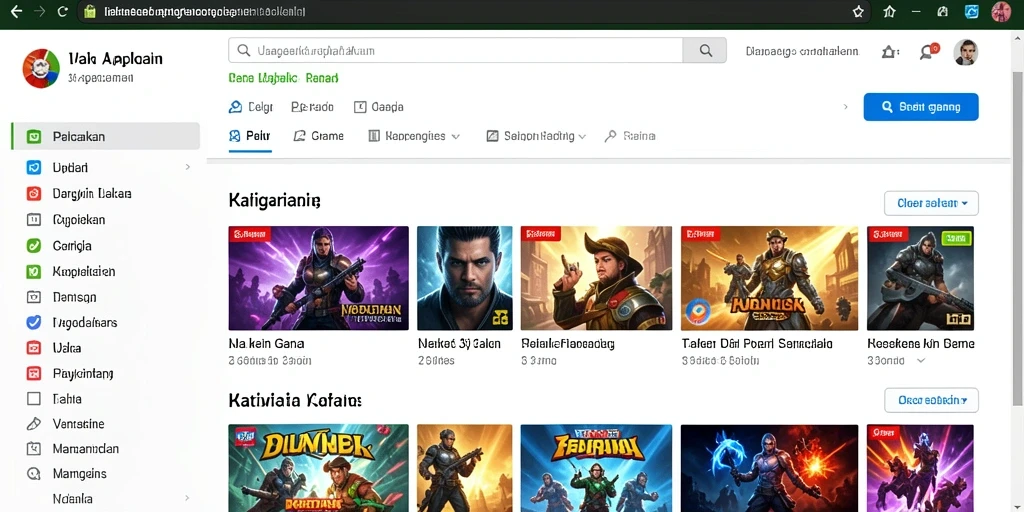Click the red Paykintang sidebar icon
Screen dimensions: 1024x512
pos(34,374)
